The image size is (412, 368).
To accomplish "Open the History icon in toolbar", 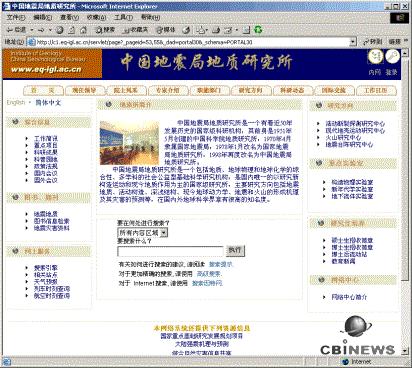I will pos(187,30).
